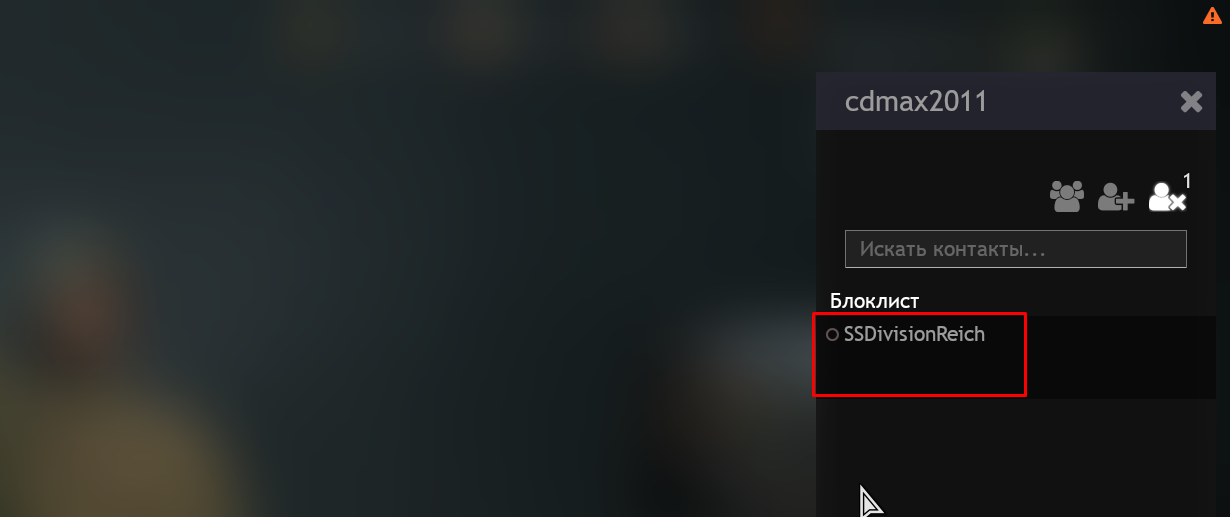Click the Блоклист section heading

(874, 300)
